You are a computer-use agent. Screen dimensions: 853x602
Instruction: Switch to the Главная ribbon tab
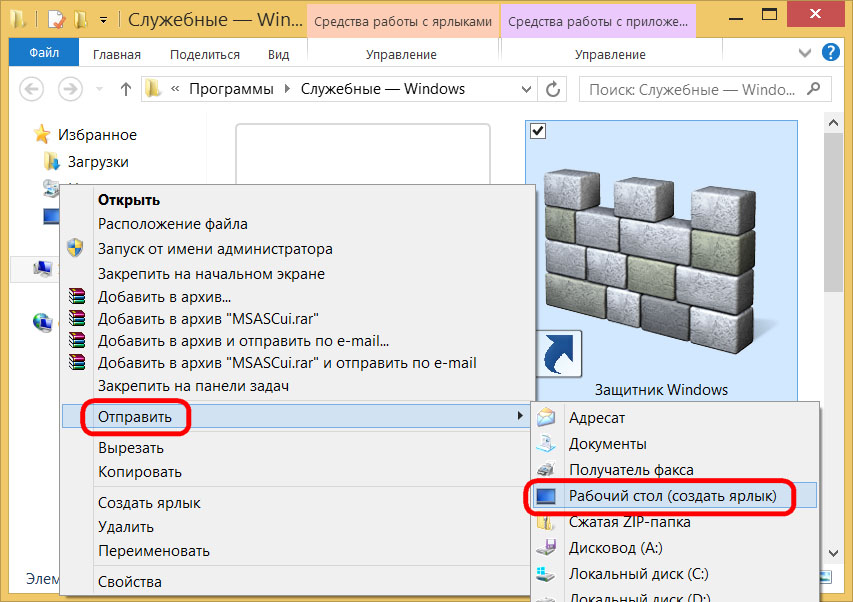[x=117, y=54]
